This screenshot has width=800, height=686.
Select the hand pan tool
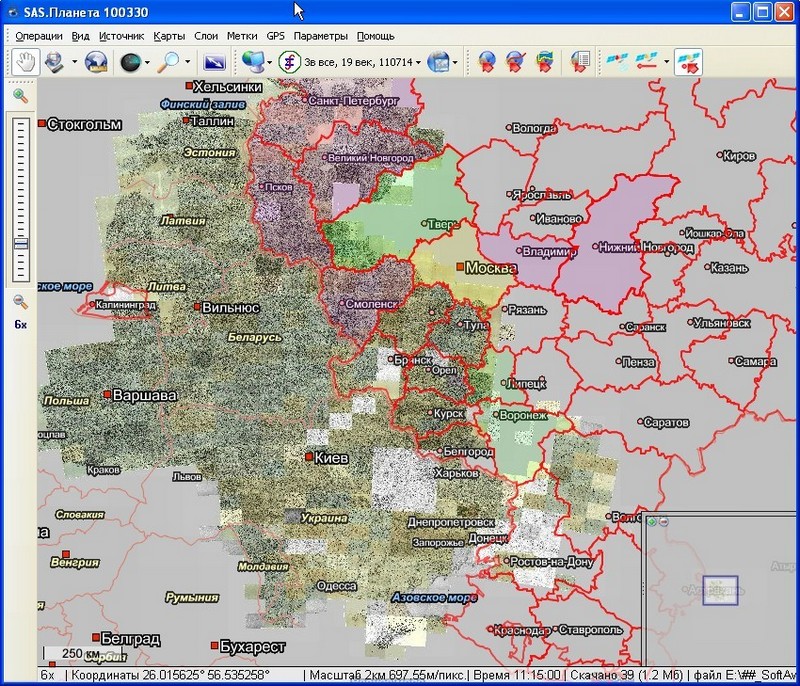[x=24, y=62]
